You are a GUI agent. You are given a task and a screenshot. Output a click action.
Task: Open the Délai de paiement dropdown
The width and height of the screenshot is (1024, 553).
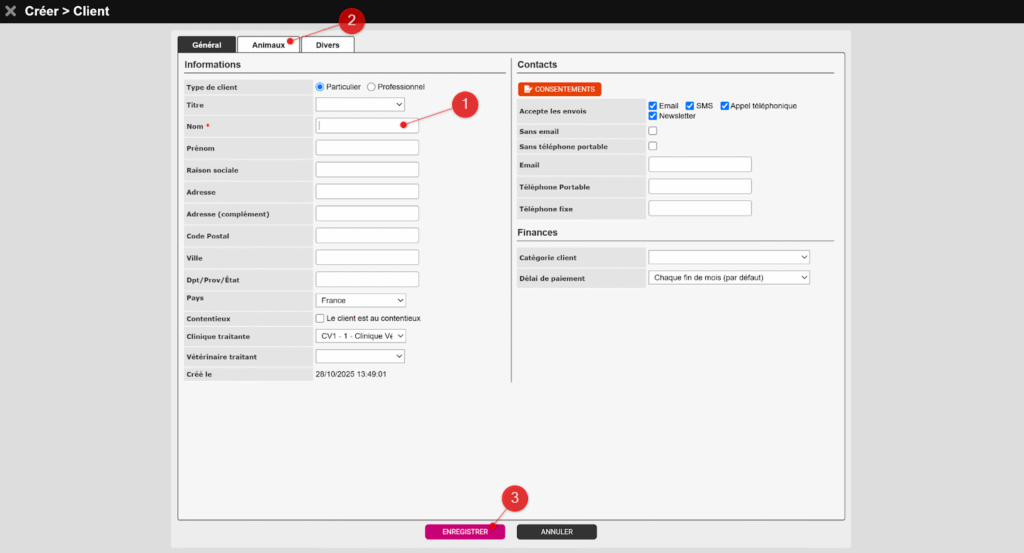728,277
